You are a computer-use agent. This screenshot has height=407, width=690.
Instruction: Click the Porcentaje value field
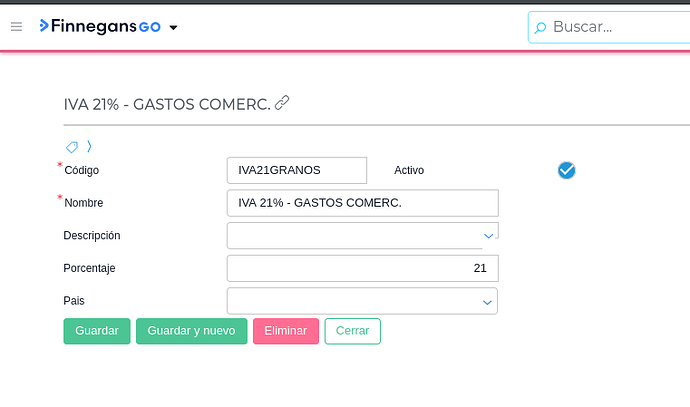pos(362,268)
